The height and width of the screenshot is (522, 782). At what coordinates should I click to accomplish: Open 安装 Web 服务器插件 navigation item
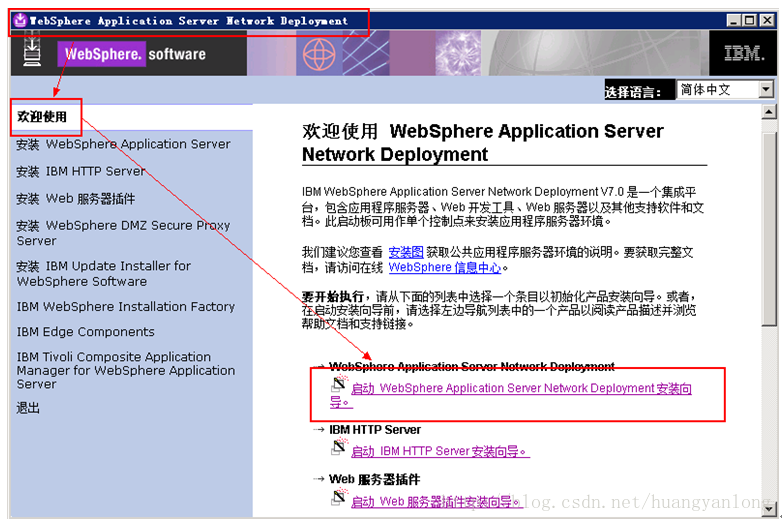click(75, 199)
